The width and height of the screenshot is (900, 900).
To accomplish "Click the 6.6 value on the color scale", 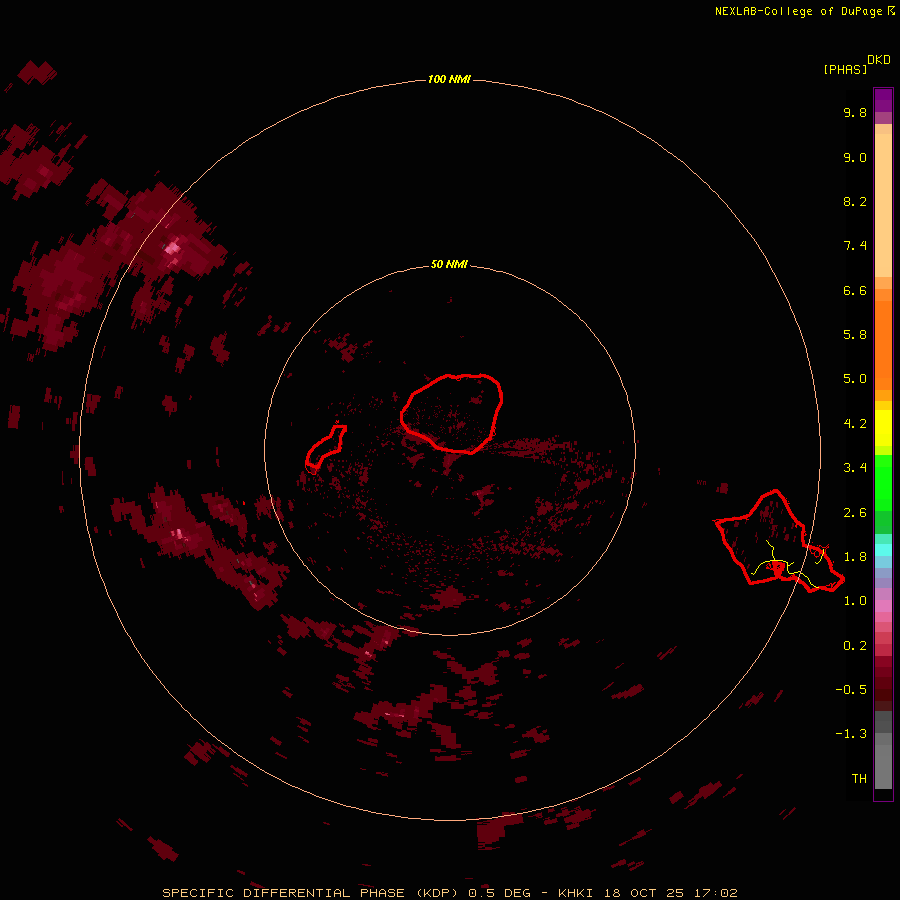I will click(x=855, y=290).
